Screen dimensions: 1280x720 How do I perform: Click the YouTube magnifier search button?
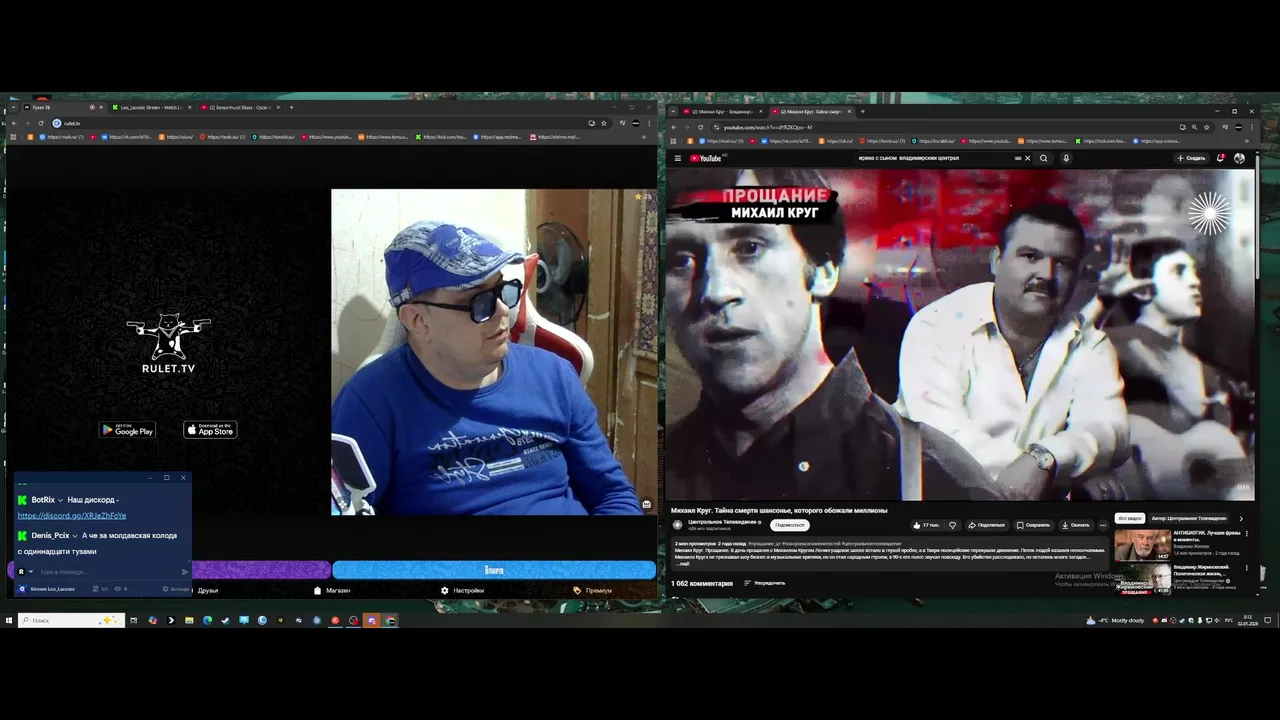click(x=1044, y=158)
